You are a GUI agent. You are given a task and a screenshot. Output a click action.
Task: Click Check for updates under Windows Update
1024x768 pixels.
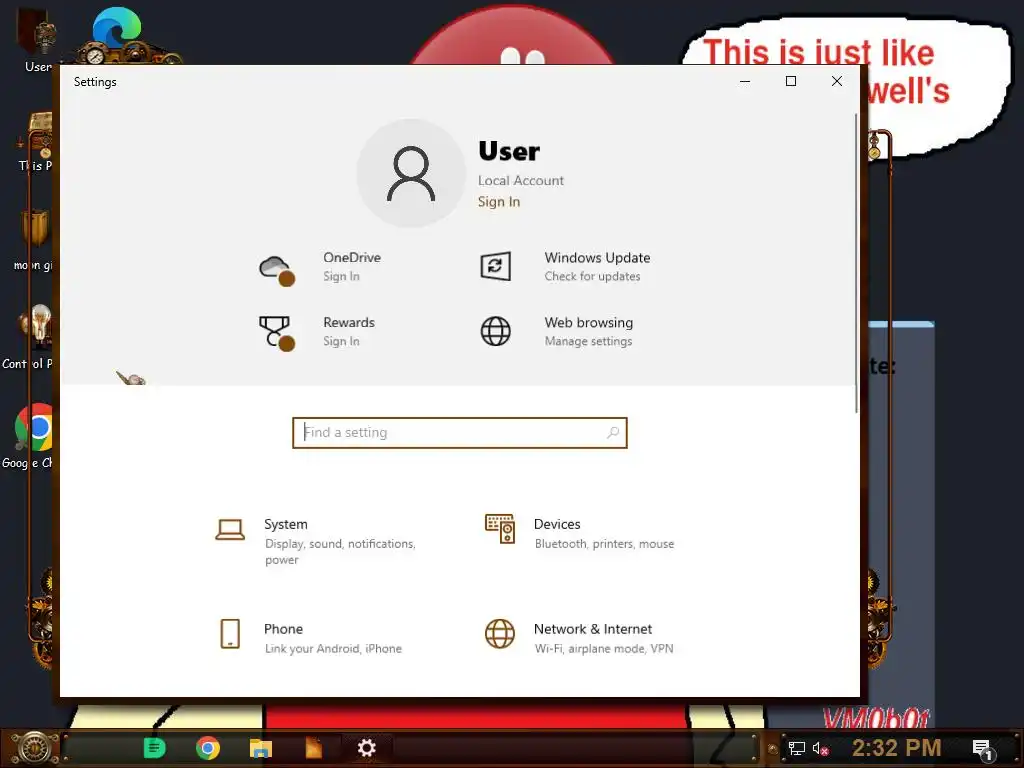click(592, 276)
